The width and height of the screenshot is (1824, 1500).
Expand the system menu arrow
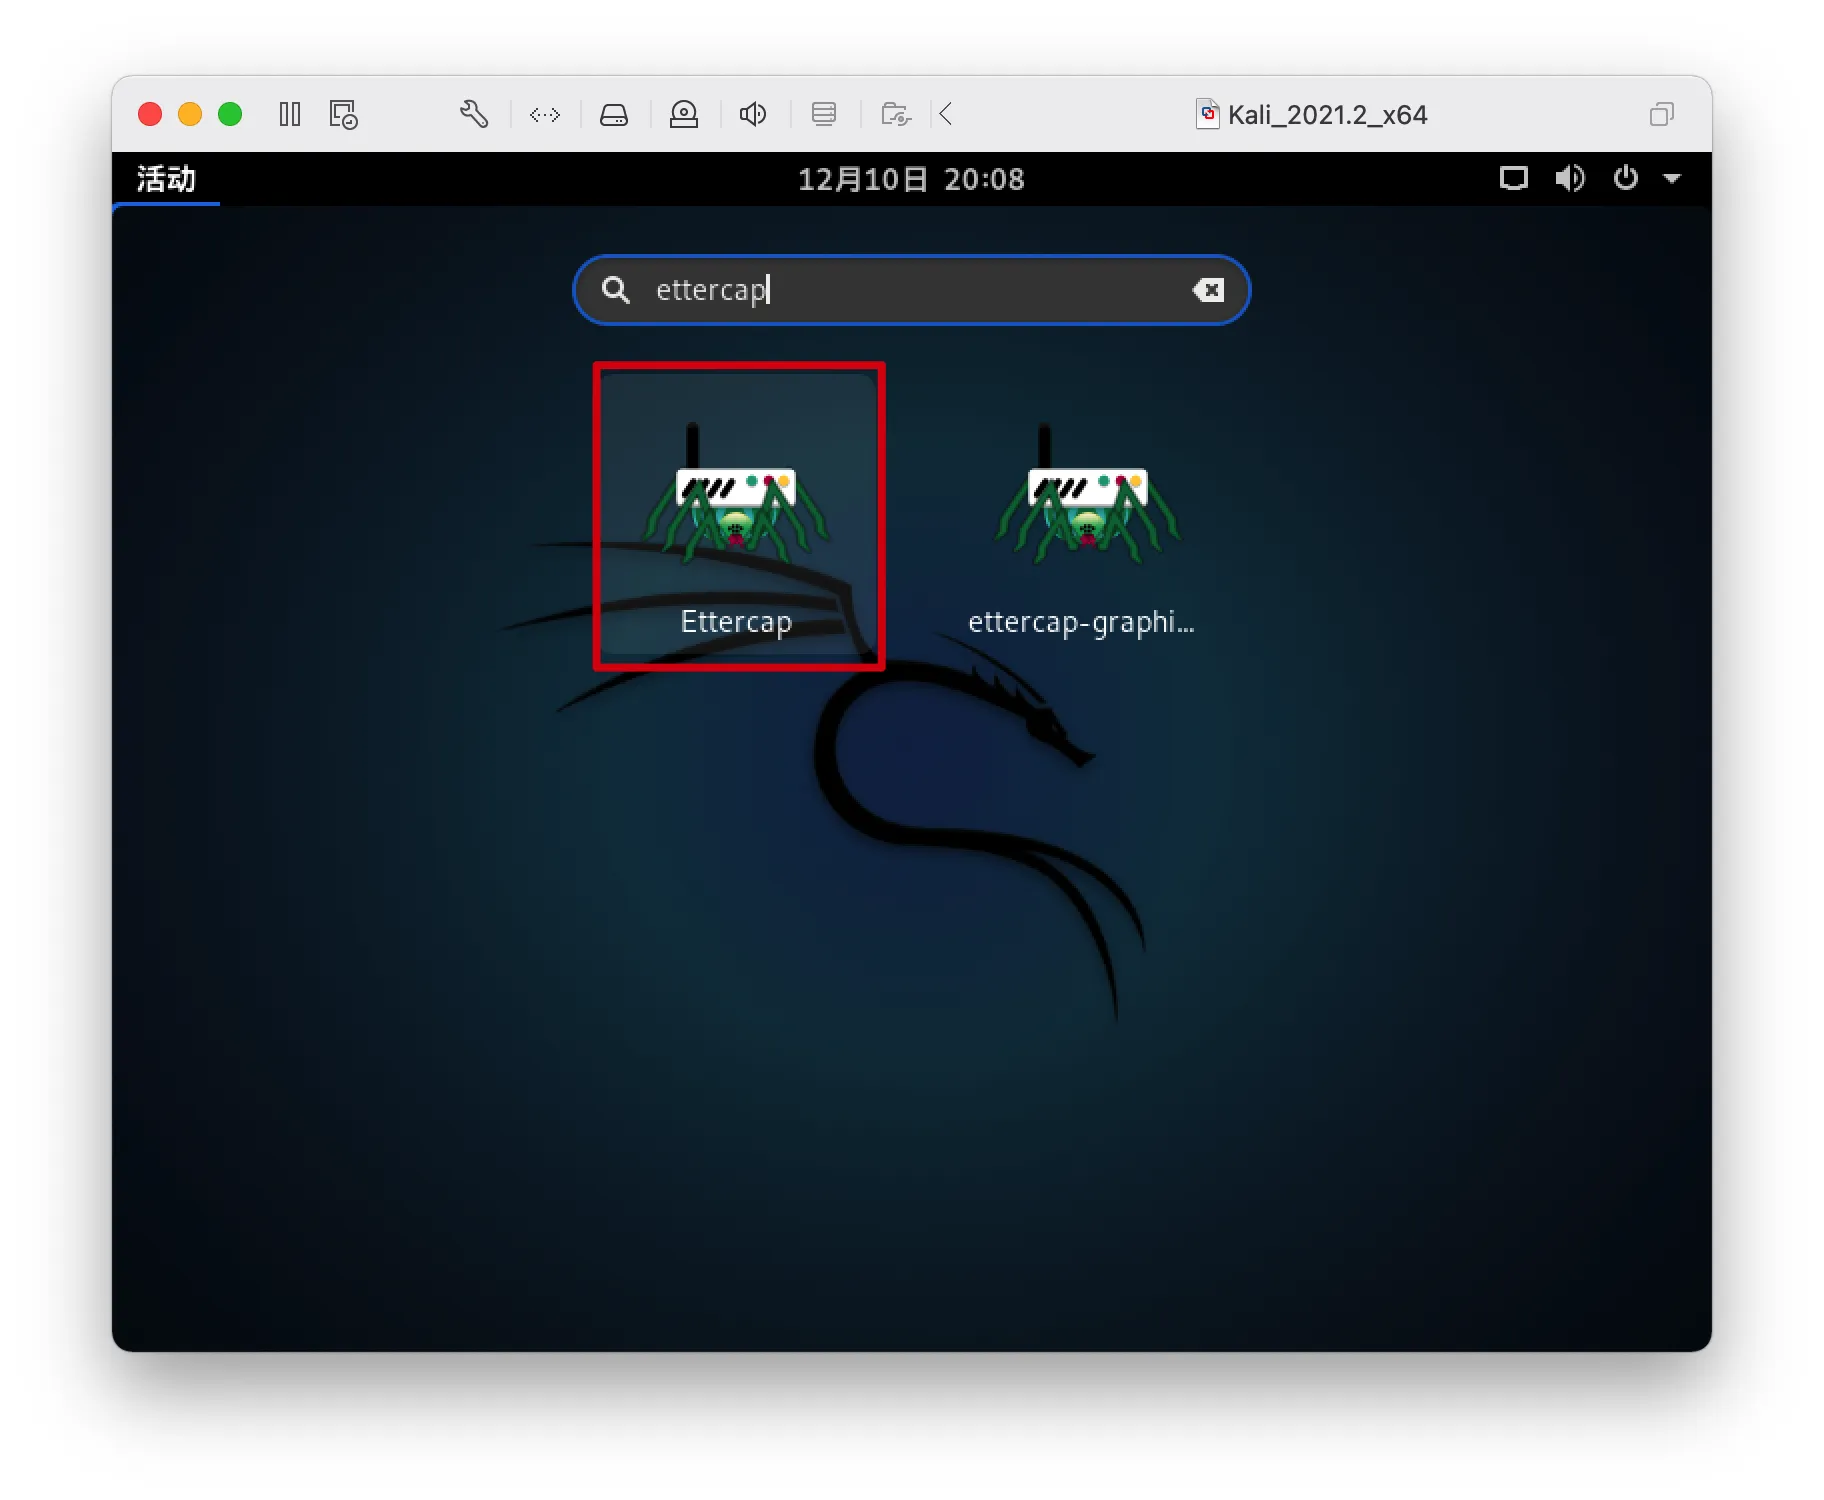pos(1672,179)
